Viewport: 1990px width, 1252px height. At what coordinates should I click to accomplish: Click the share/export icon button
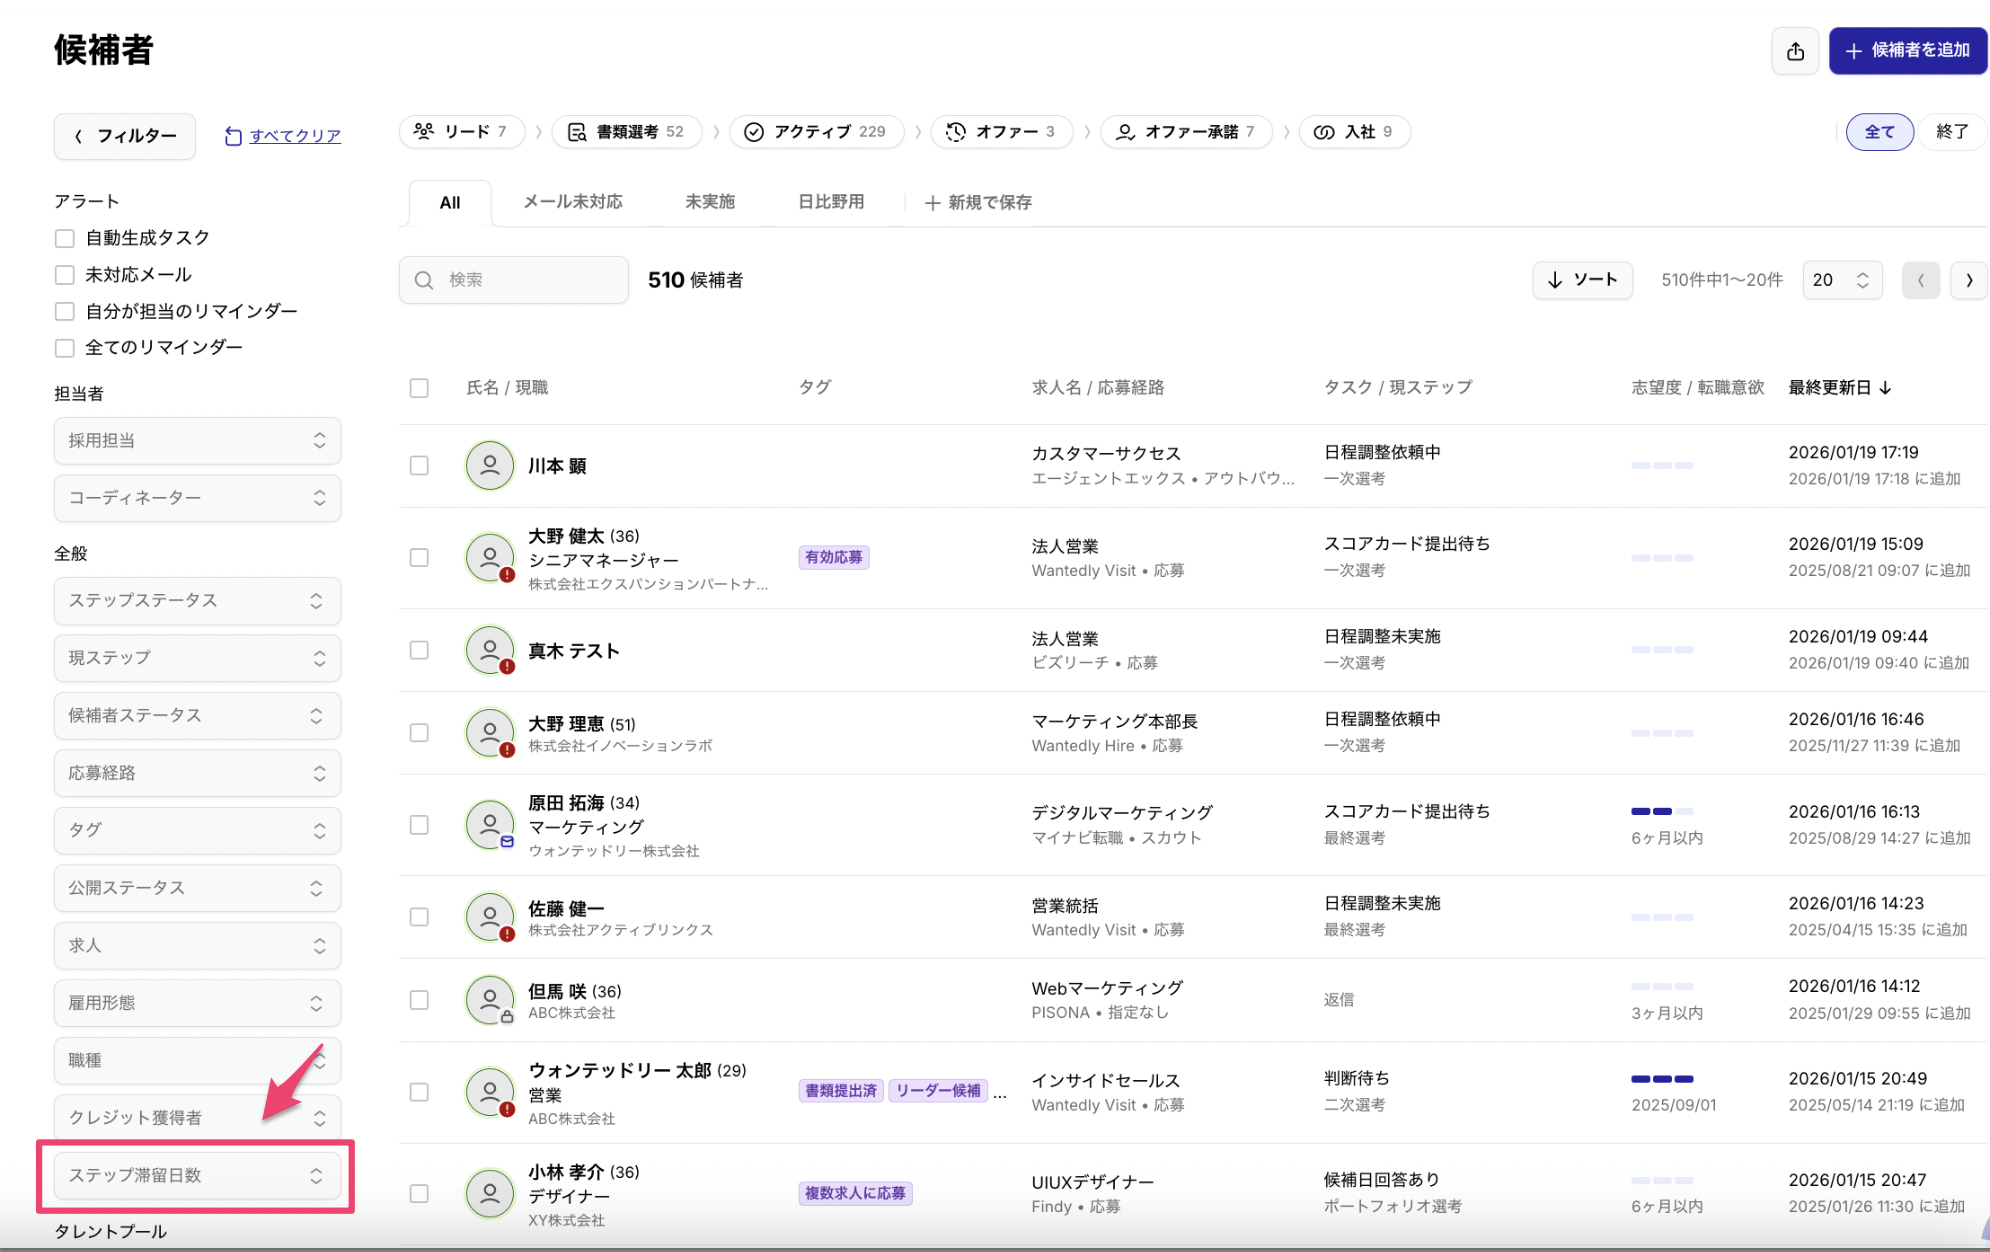pos(1795,51)
